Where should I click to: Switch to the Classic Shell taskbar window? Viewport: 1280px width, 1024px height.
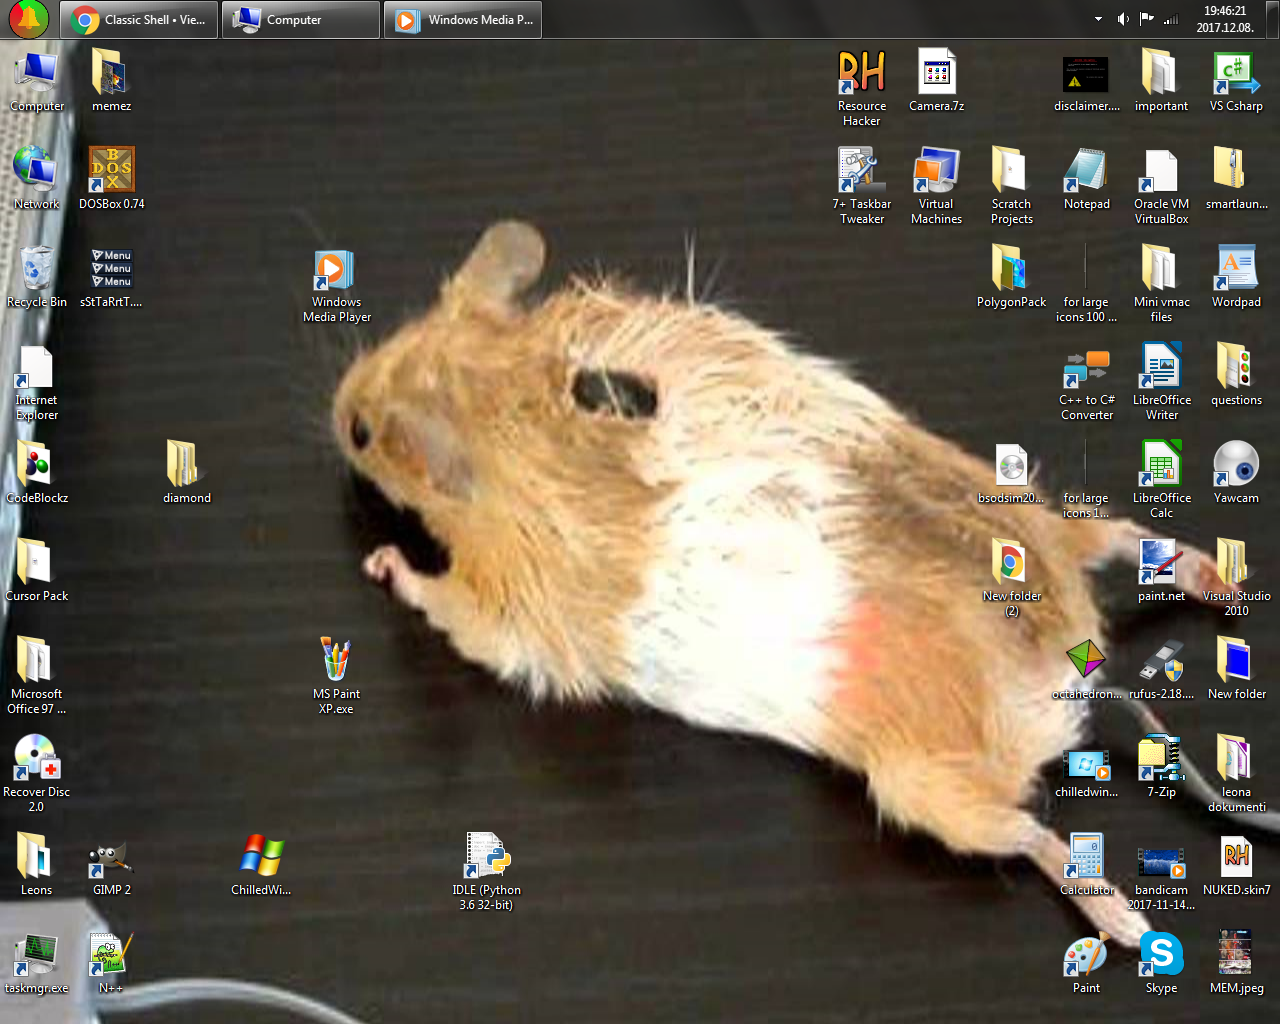[x=139, y=20]
